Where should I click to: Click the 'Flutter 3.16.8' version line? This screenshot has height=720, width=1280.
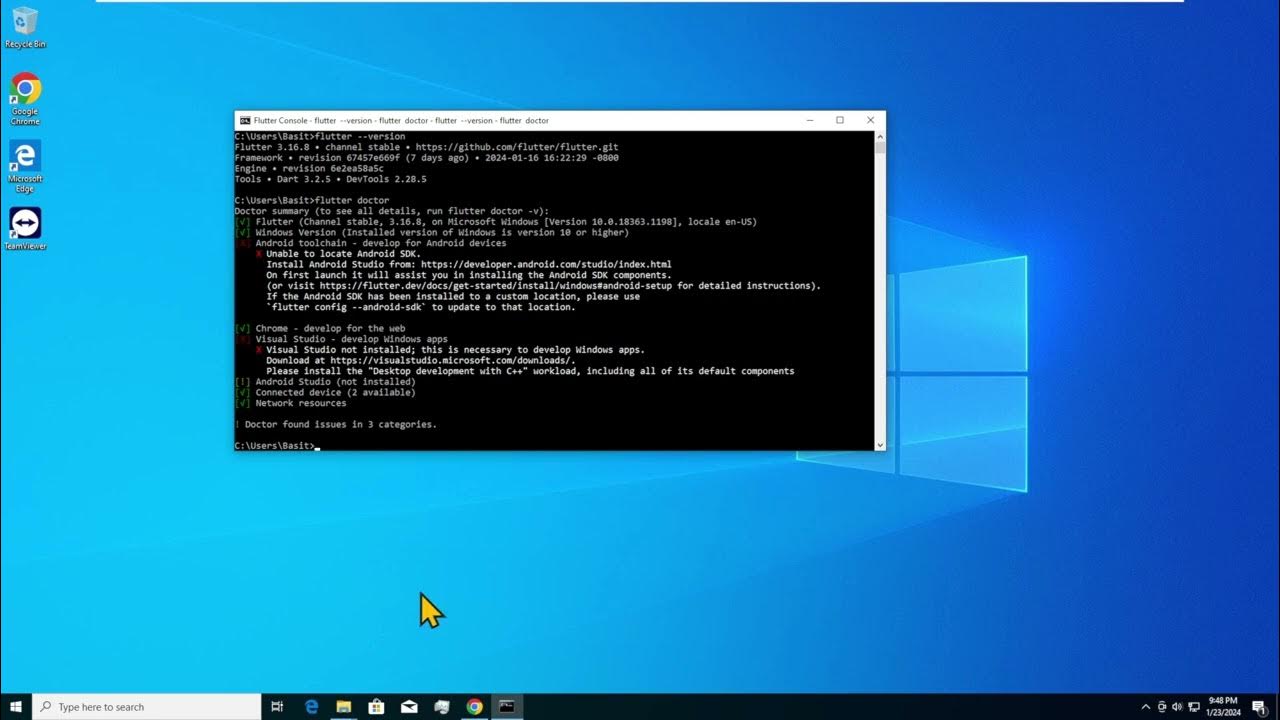tap(426, 147)
